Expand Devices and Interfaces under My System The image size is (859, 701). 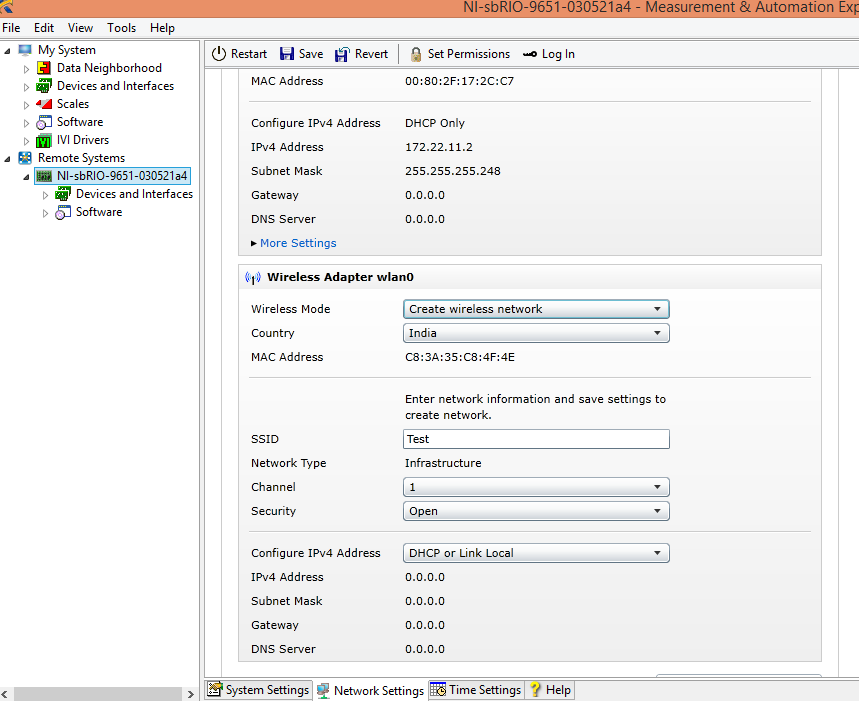tap(26, 87)
